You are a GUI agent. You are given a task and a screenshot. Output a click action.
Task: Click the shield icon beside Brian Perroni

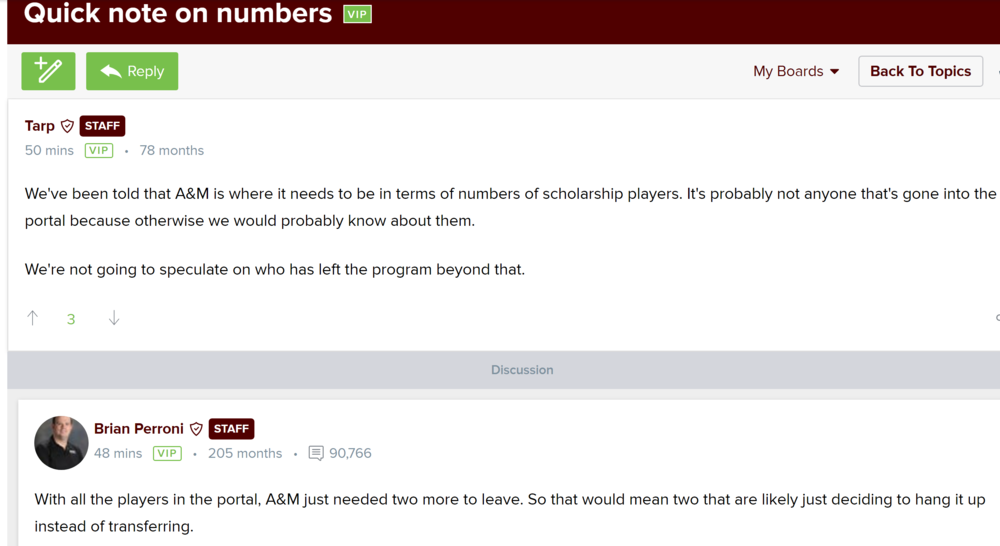click(x=197, y=429)
